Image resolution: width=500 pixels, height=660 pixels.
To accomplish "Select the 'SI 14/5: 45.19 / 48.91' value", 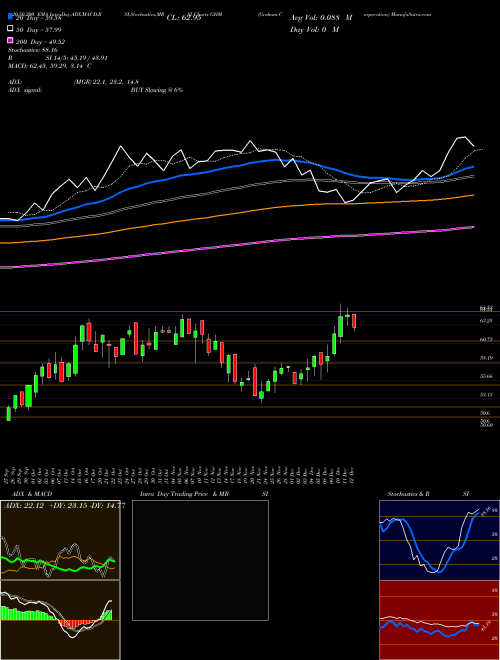I will [75, 58].
